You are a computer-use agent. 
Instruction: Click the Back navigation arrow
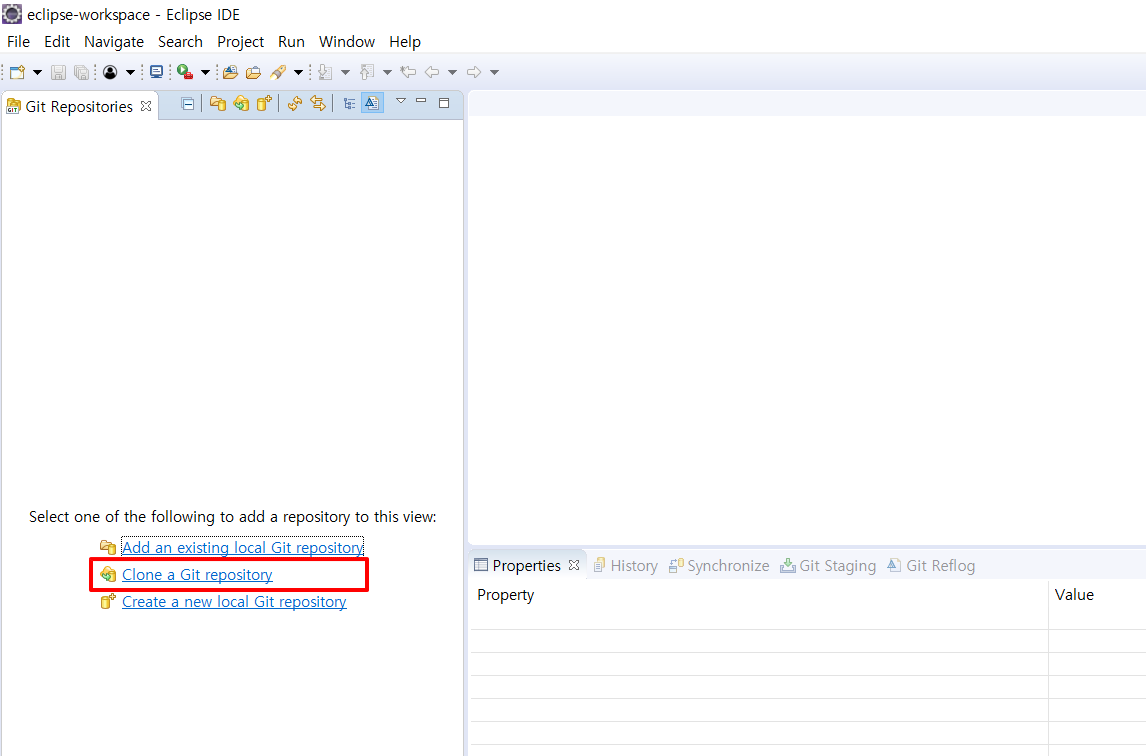pyautogui.click(x=432, y=72)
